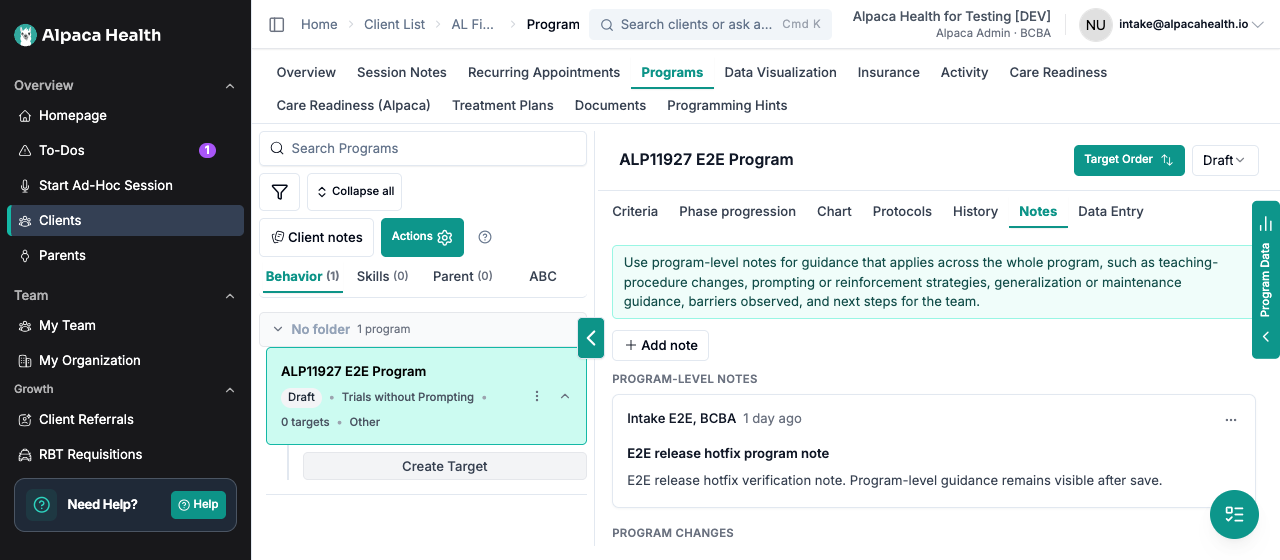Open Clients in the sidebar
Screen dimensions: 1280x560
126,221
